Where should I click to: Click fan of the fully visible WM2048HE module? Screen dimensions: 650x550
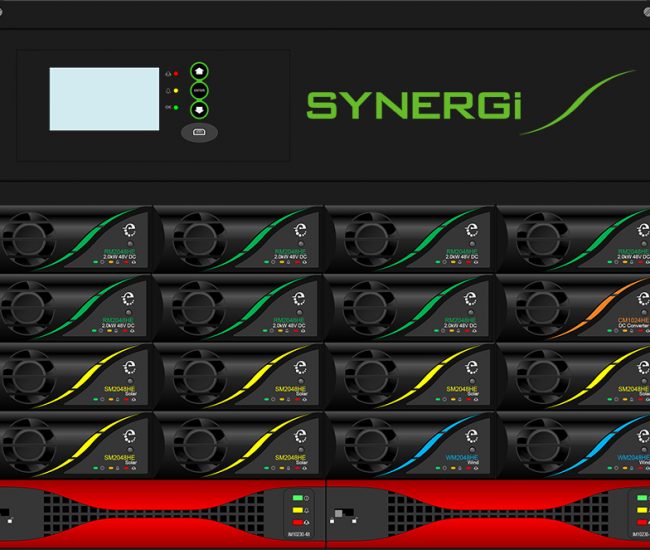[371, 445]
